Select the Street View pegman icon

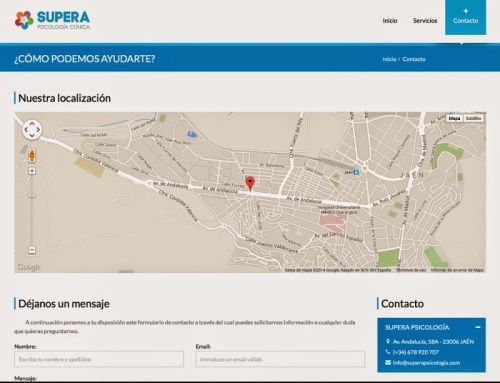click(x=32, y=156)
